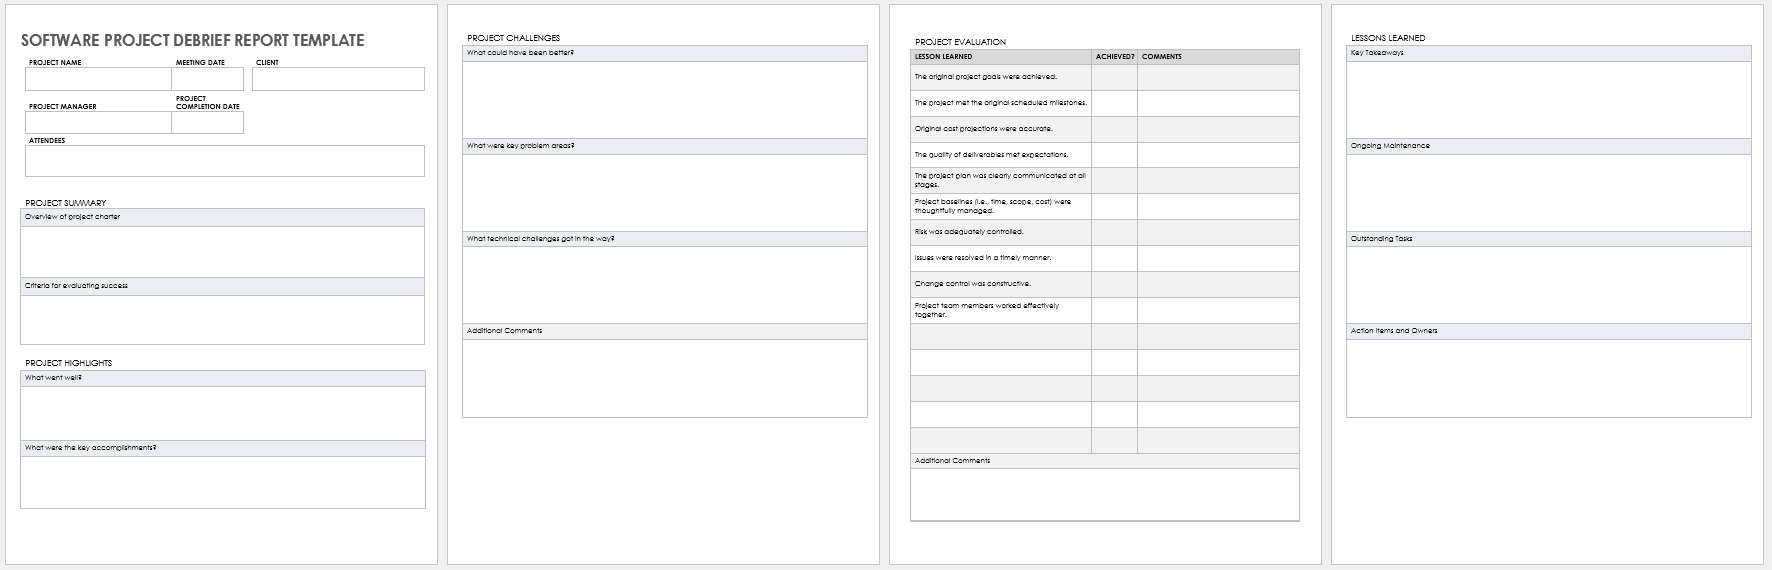Click the Key Takeaways text area
Viewport: 1772px width, 570px height.
pyautogui.click(x=1548, y=99)
